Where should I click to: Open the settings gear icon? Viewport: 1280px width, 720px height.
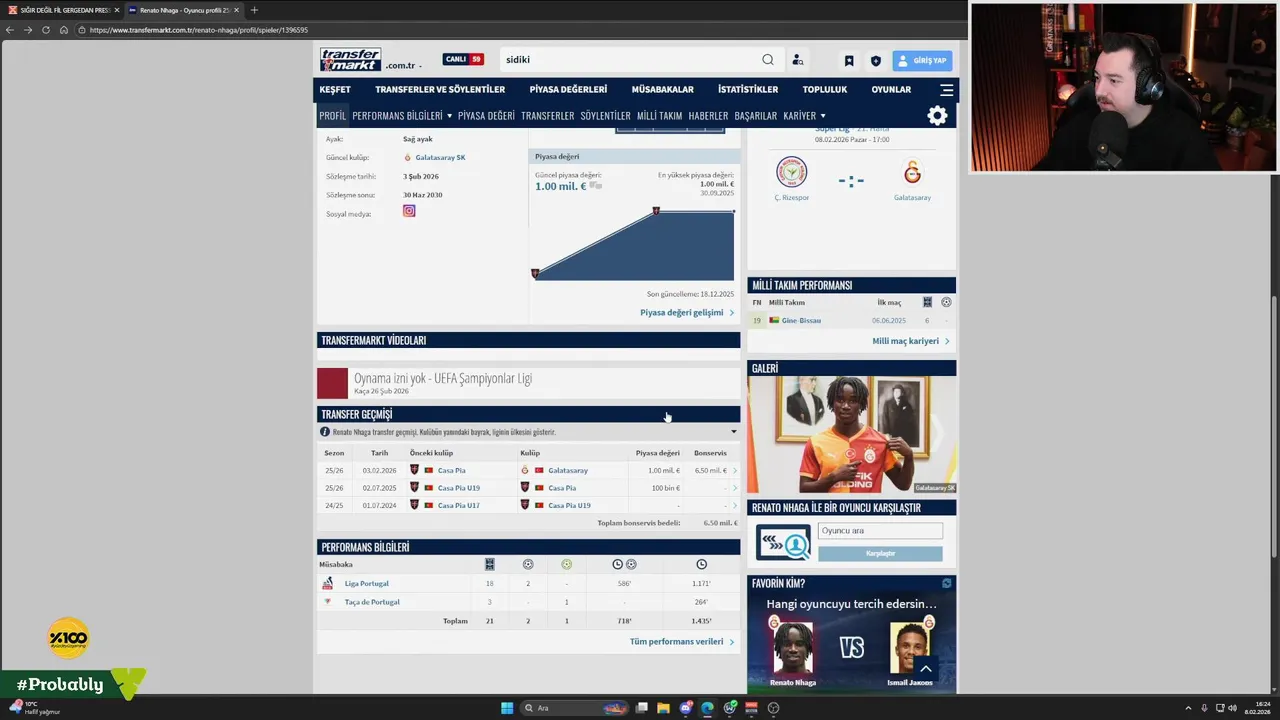(x=937, y=116)
